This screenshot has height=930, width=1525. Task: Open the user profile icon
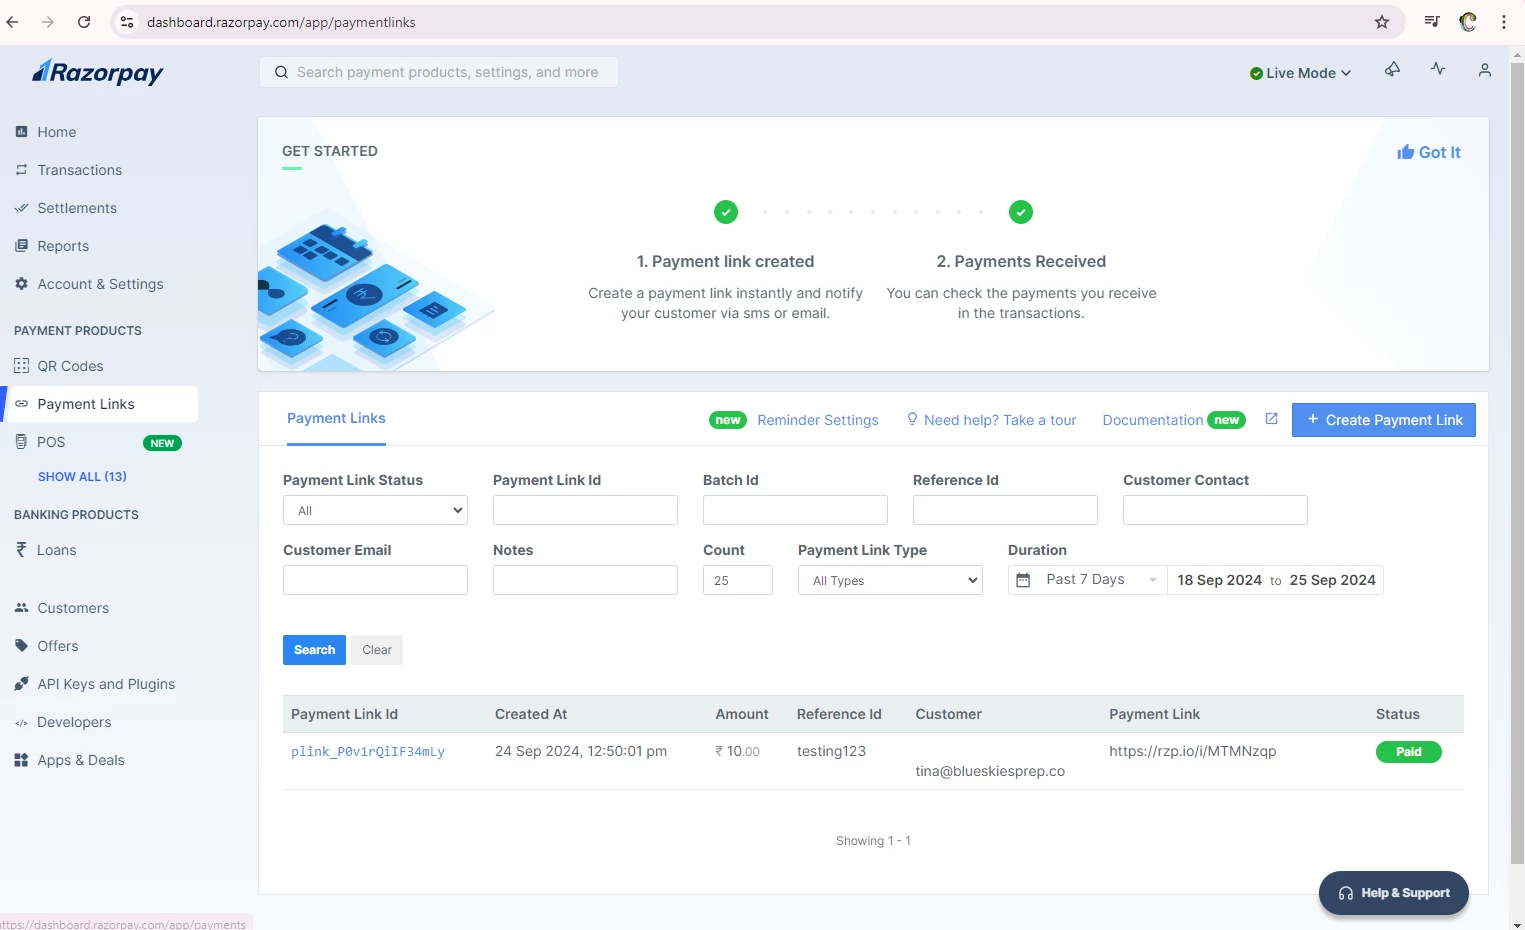[x=1485, y=70]
